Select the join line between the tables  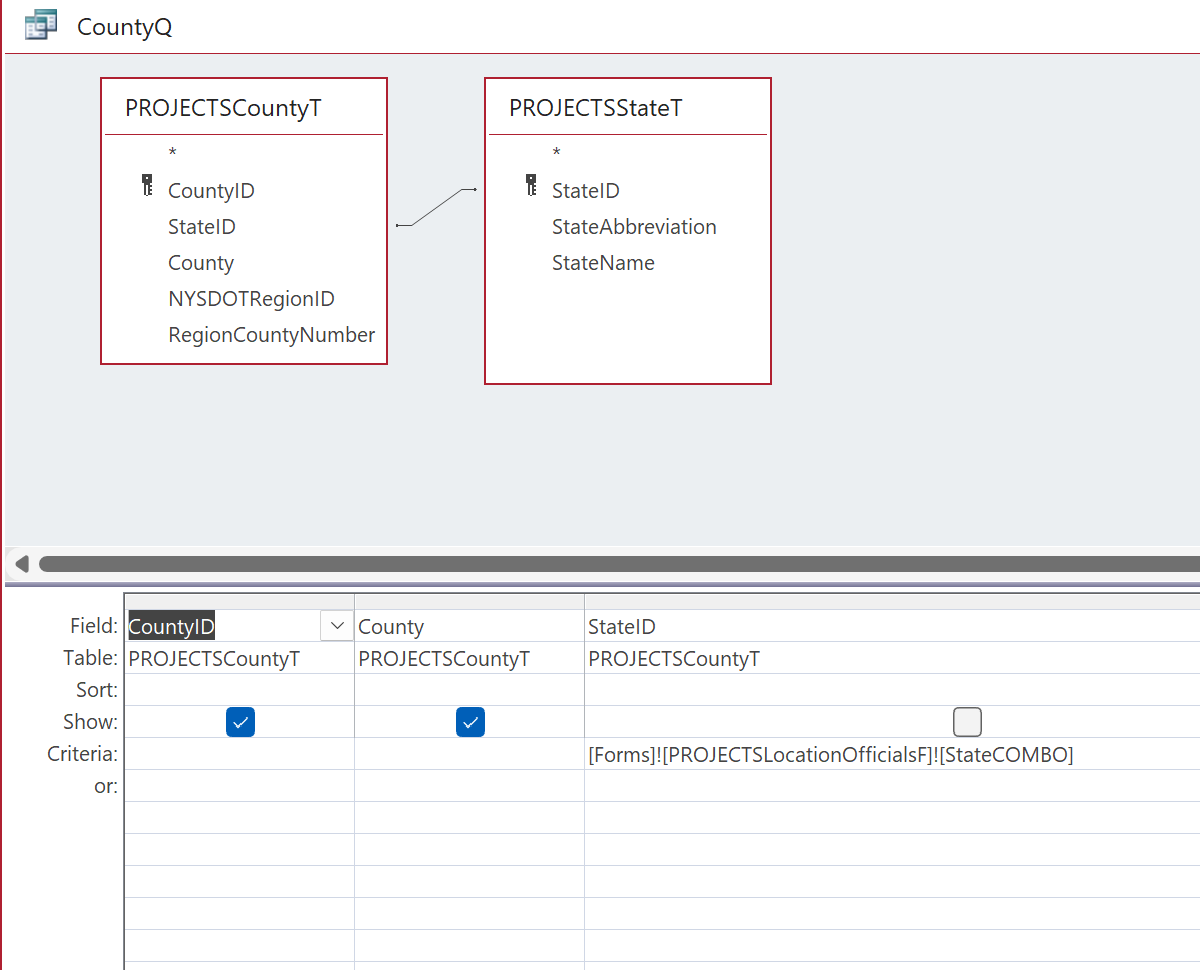point(435,208)
